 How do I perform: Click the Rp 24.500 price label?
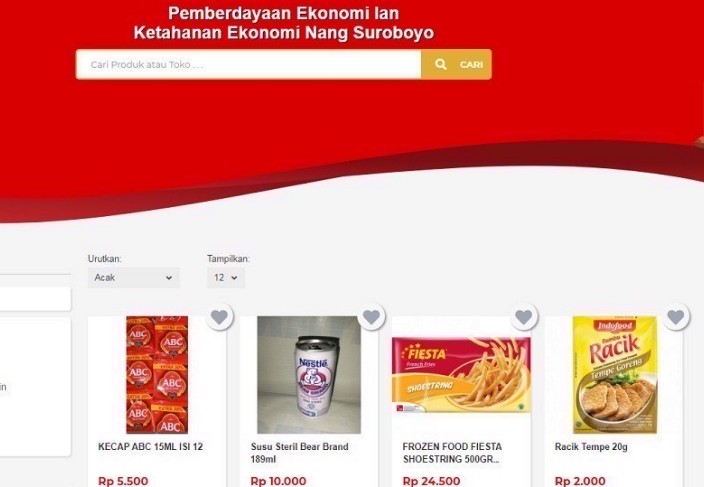(x=431, y=481)
